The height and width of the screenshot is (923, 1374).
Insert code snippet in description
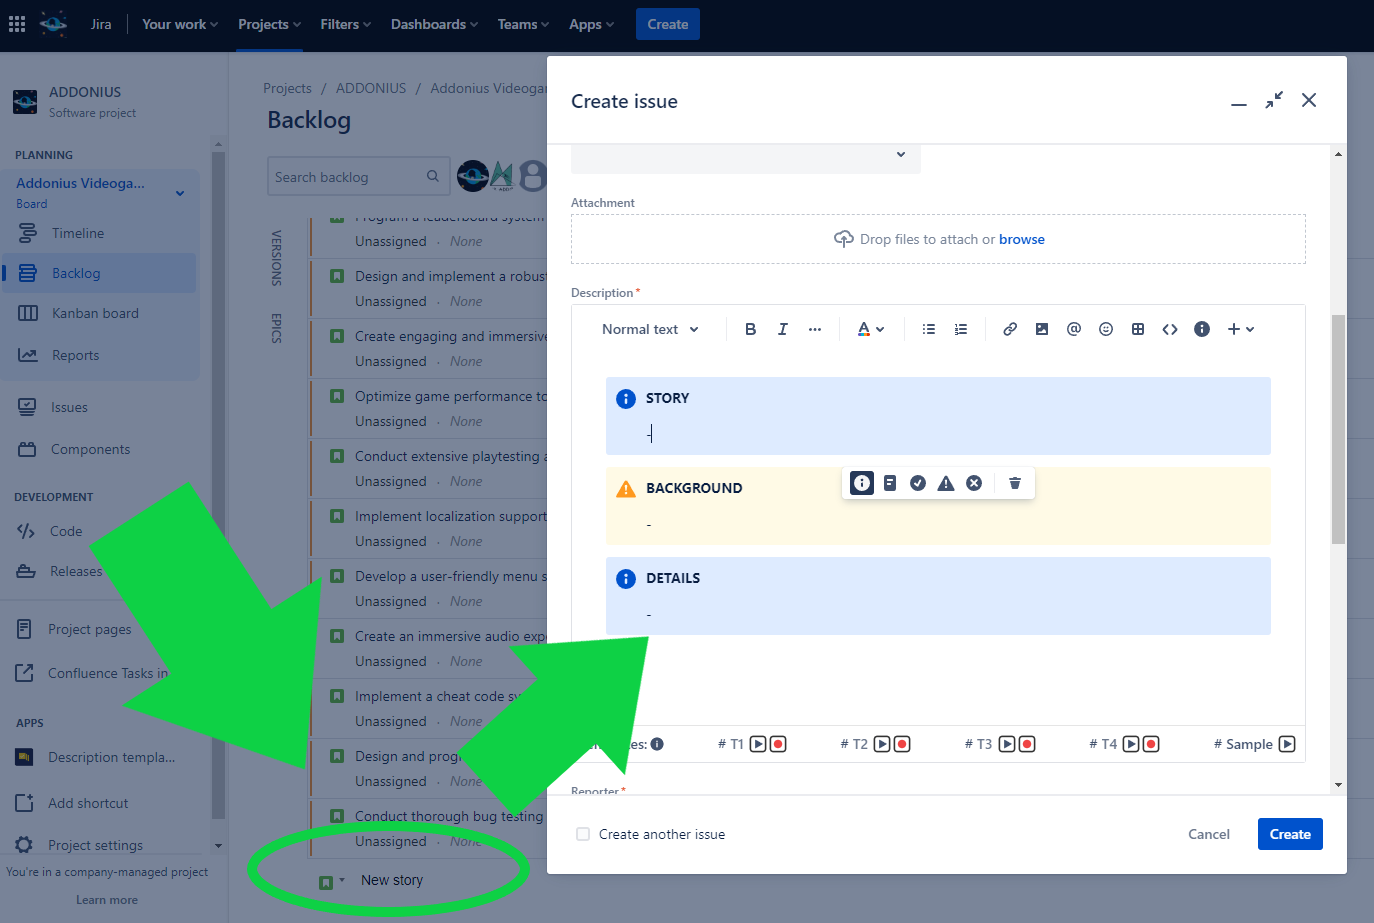point(1170,329)
